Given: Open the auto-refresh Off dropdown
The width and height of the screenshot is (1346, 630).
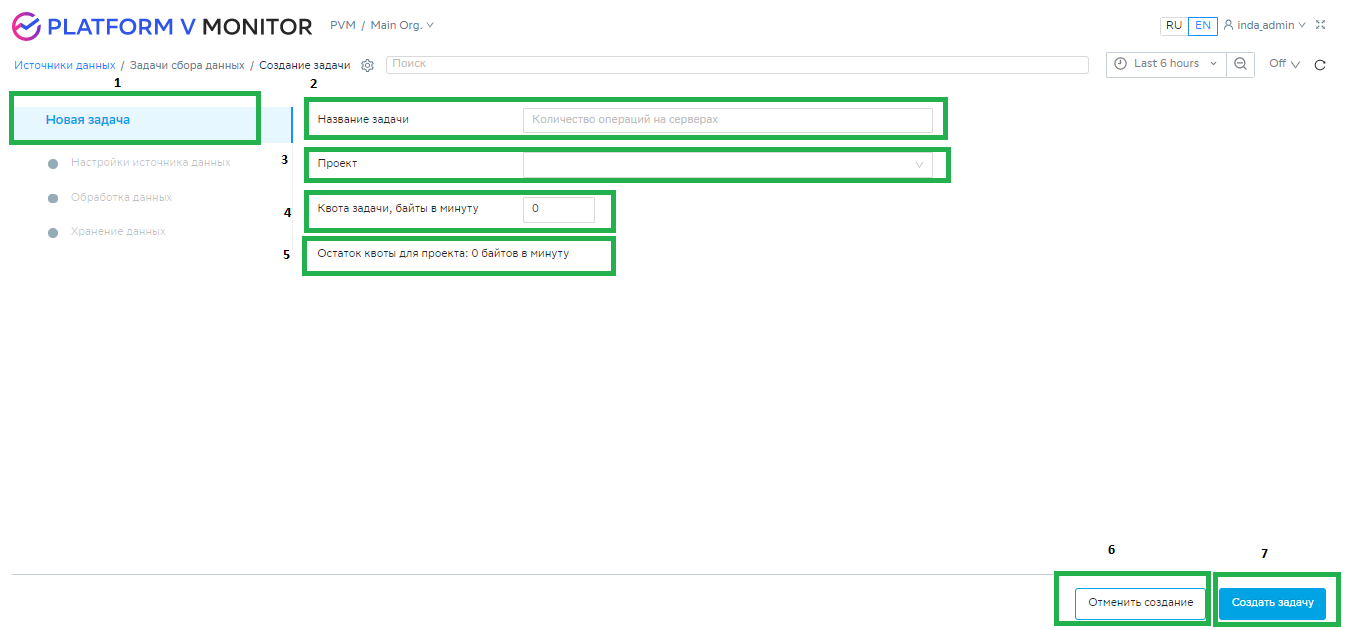Looking at the screenshot, I should [1284, 64].
